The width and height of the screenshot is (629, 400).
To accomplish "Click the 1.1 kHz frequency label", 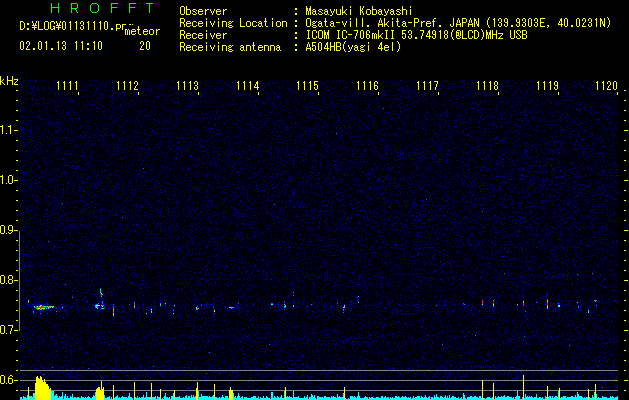I will click(8, 130).
